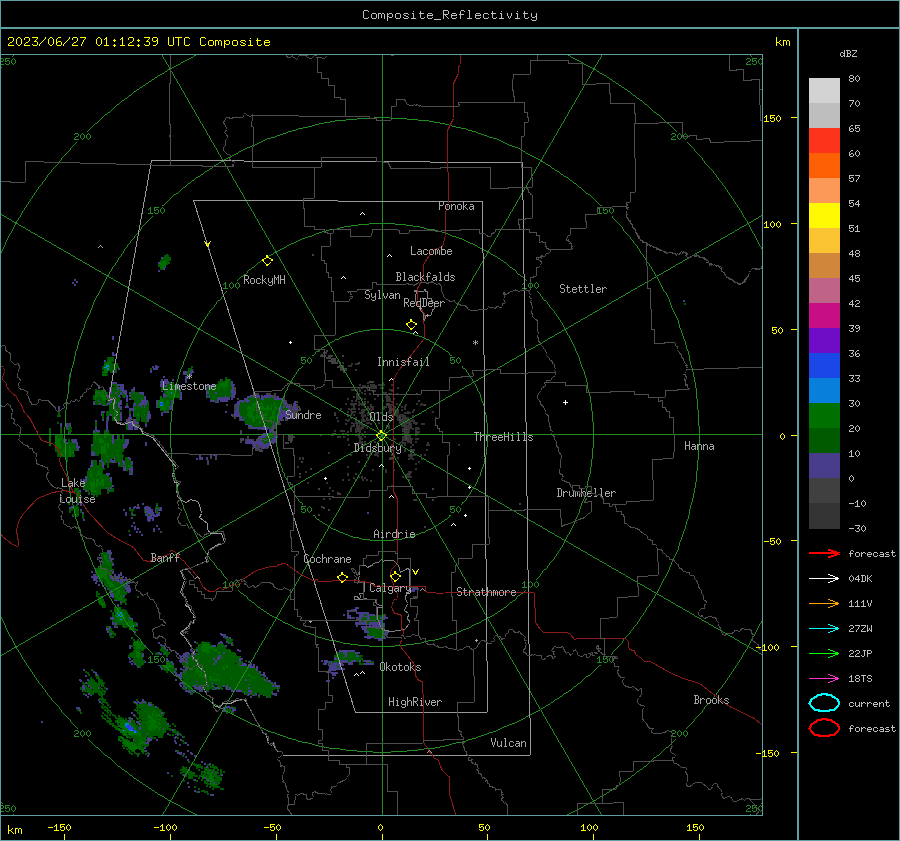900x841 pixels.
Task: Select the slate purple 10 dBZ swatch
Action: [x=824, y=465]
